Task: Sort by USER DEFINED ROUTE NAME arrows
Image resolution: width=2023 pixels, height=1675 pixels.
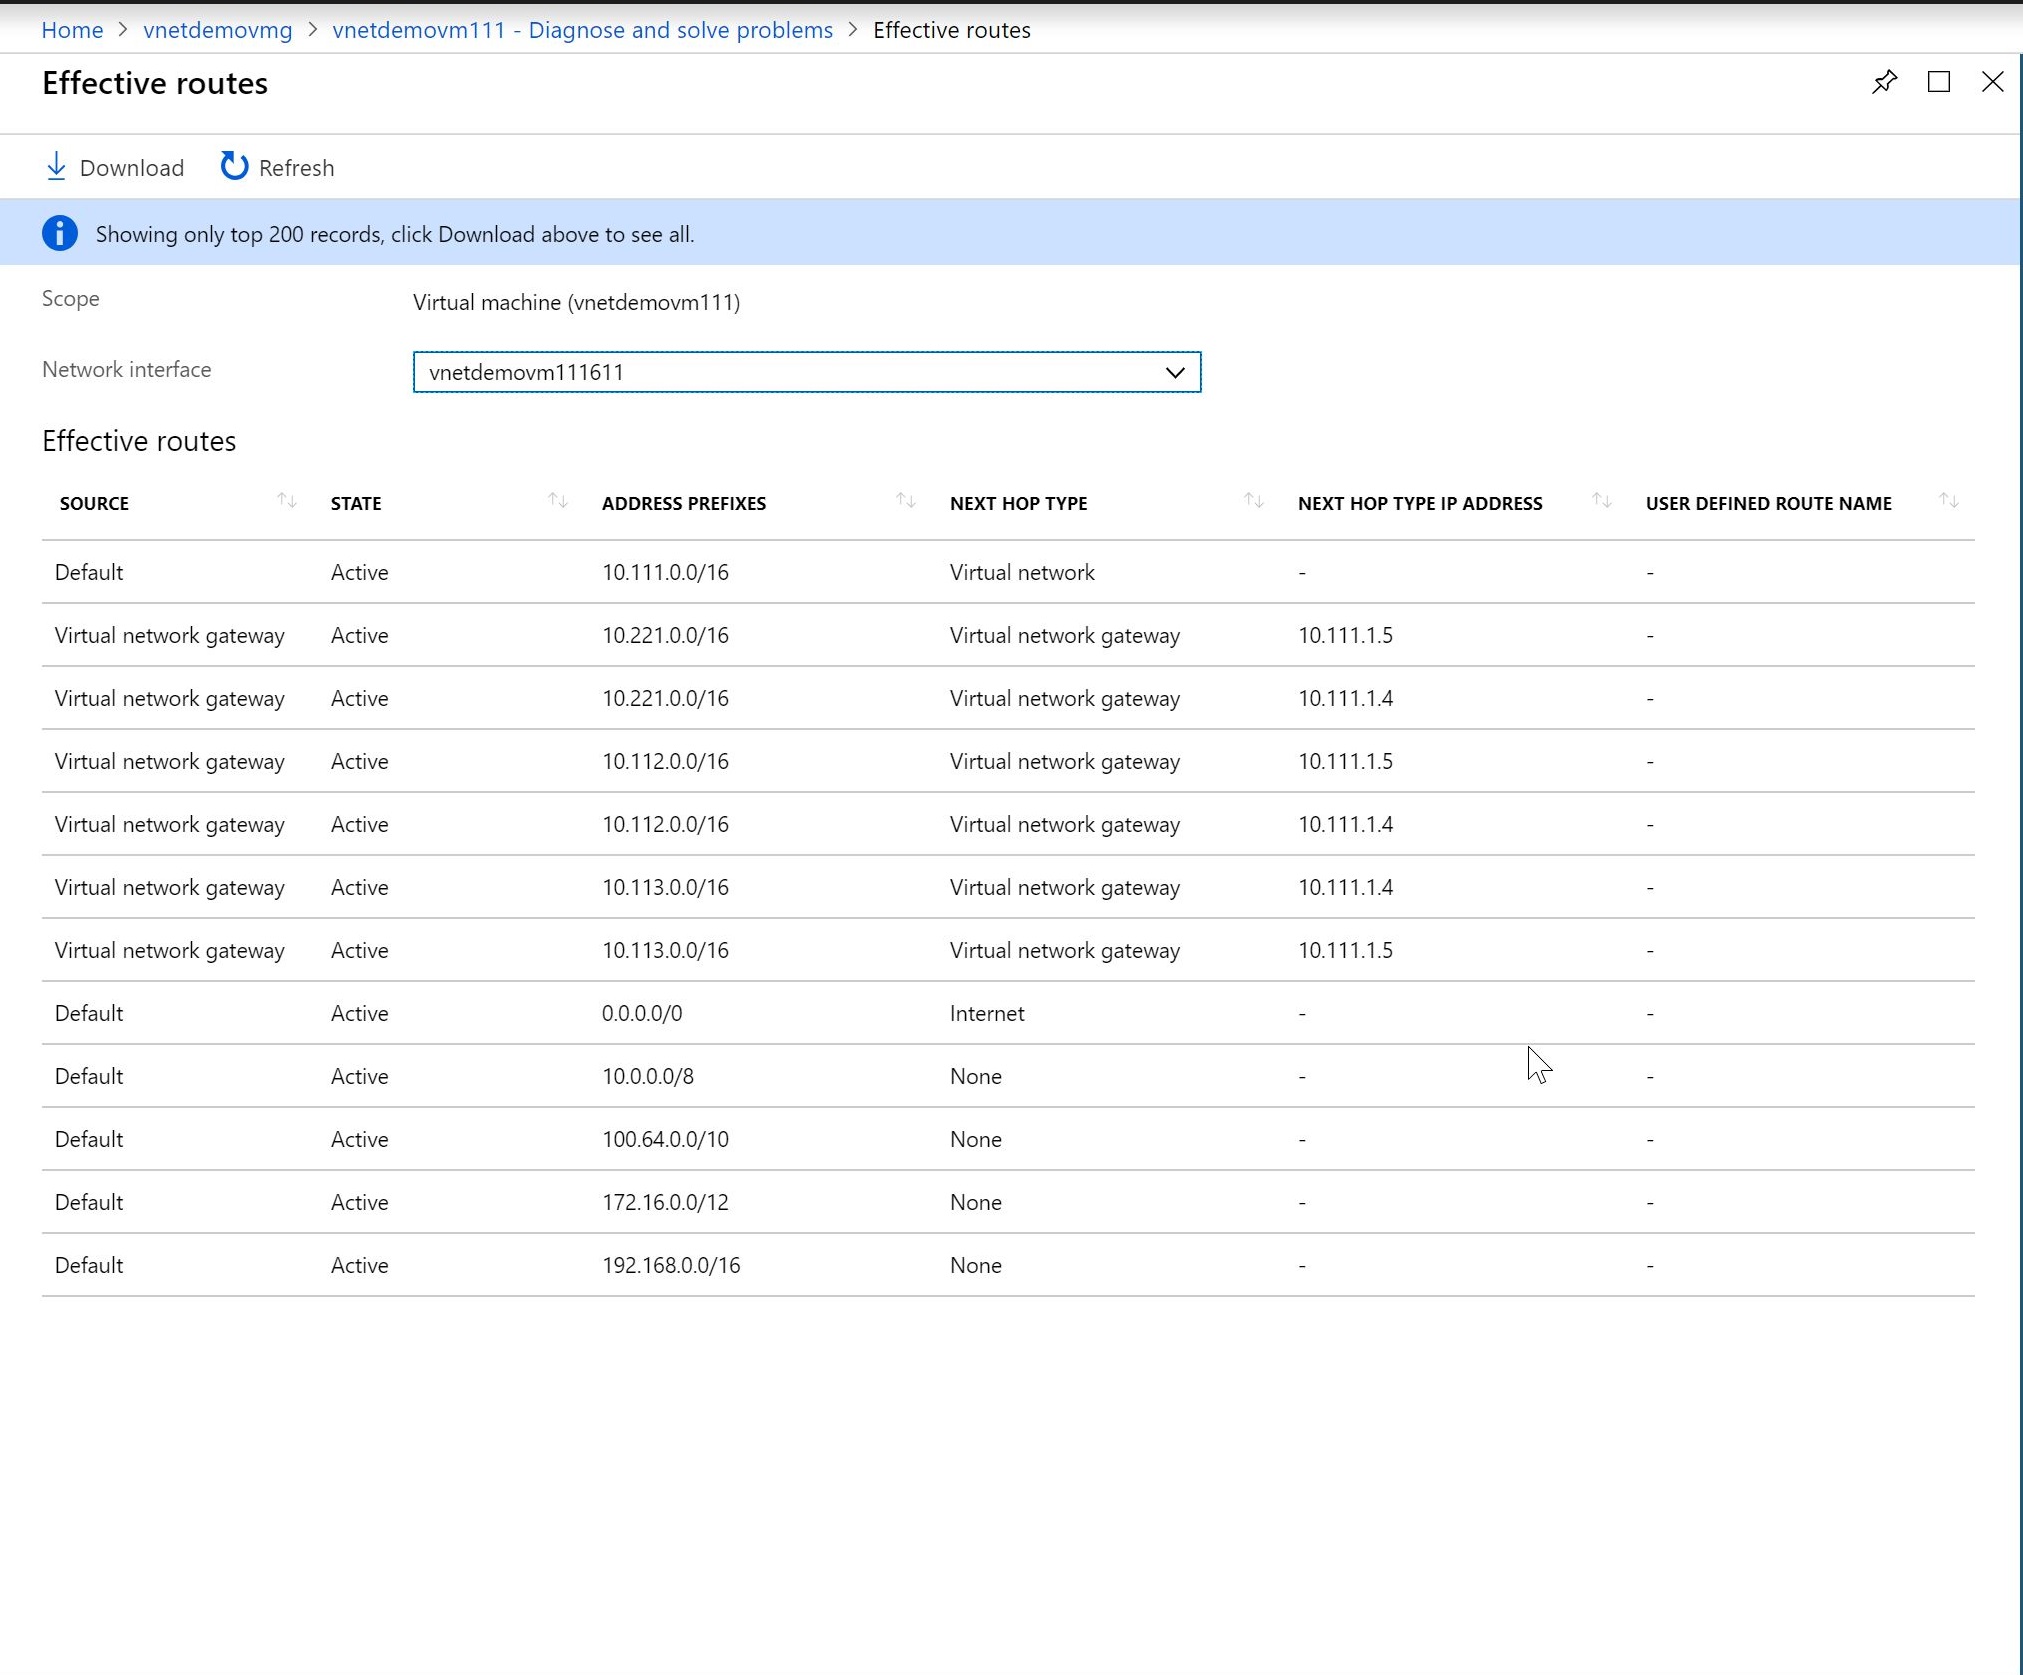Action: click(1949, 501)
